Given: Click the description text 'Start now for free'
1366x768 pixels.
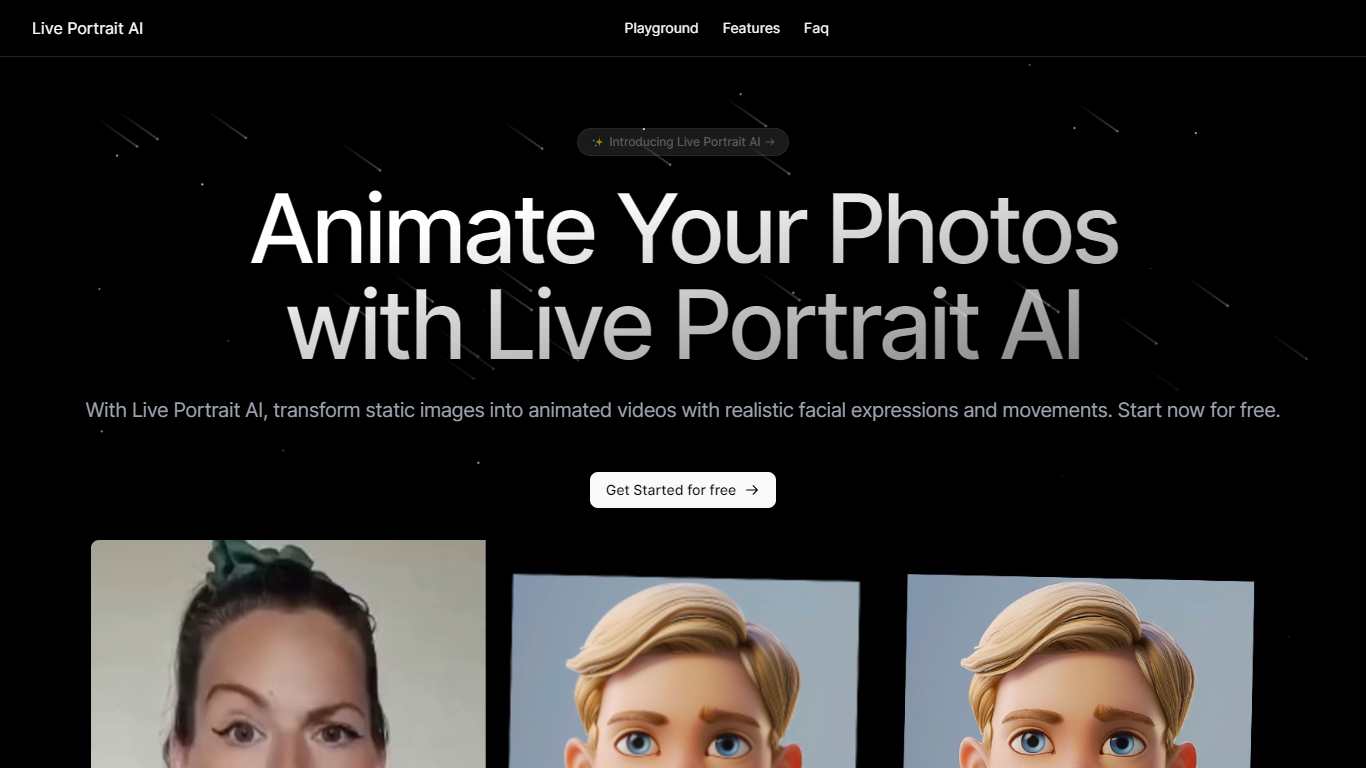Looking at the screenshot, I should click(x=1199, y=410).
